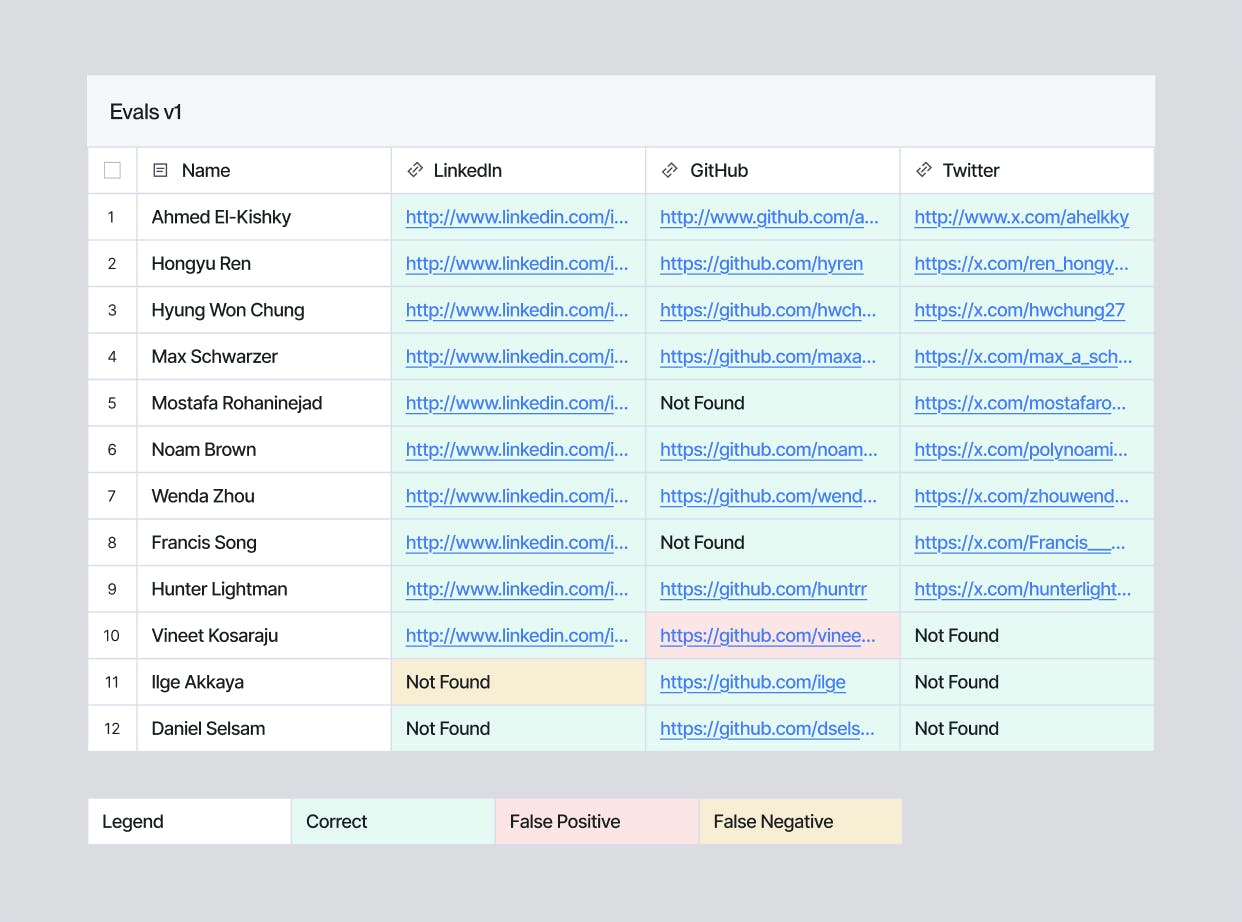The width and height of the screenshot is (1242, 922).
Task: Click row number 5 for Mostafa Rohaninejad
Action: click(x=112, y=404)
